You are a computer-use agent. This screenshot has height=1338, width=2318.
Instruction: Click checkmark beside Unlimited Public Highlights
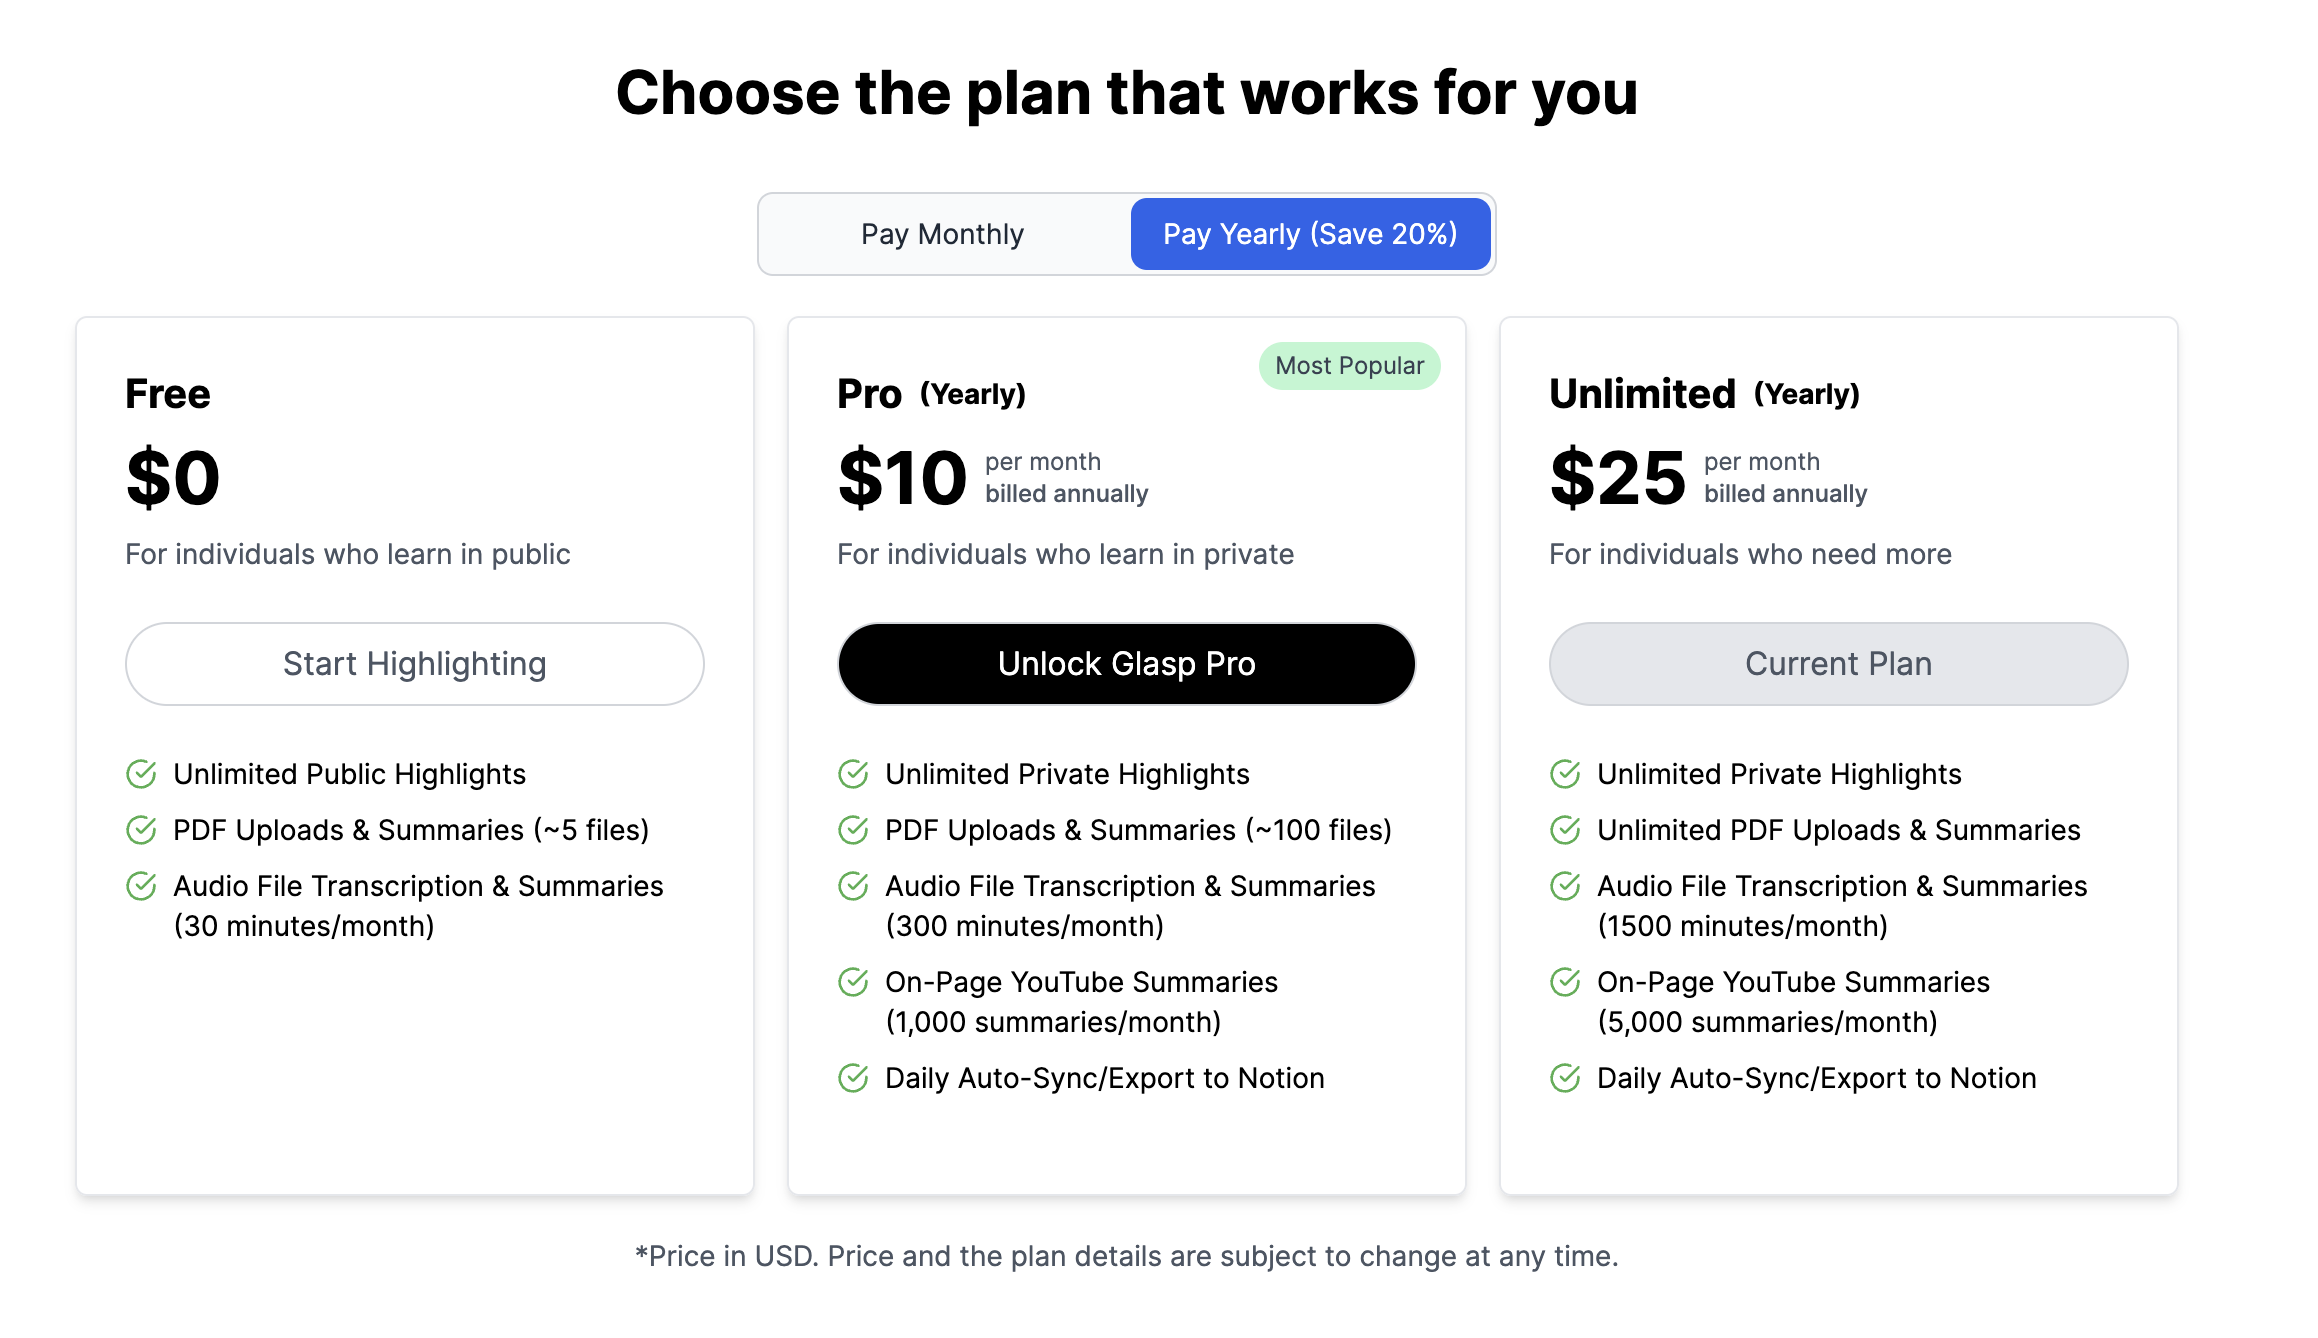tap(141, 774)
